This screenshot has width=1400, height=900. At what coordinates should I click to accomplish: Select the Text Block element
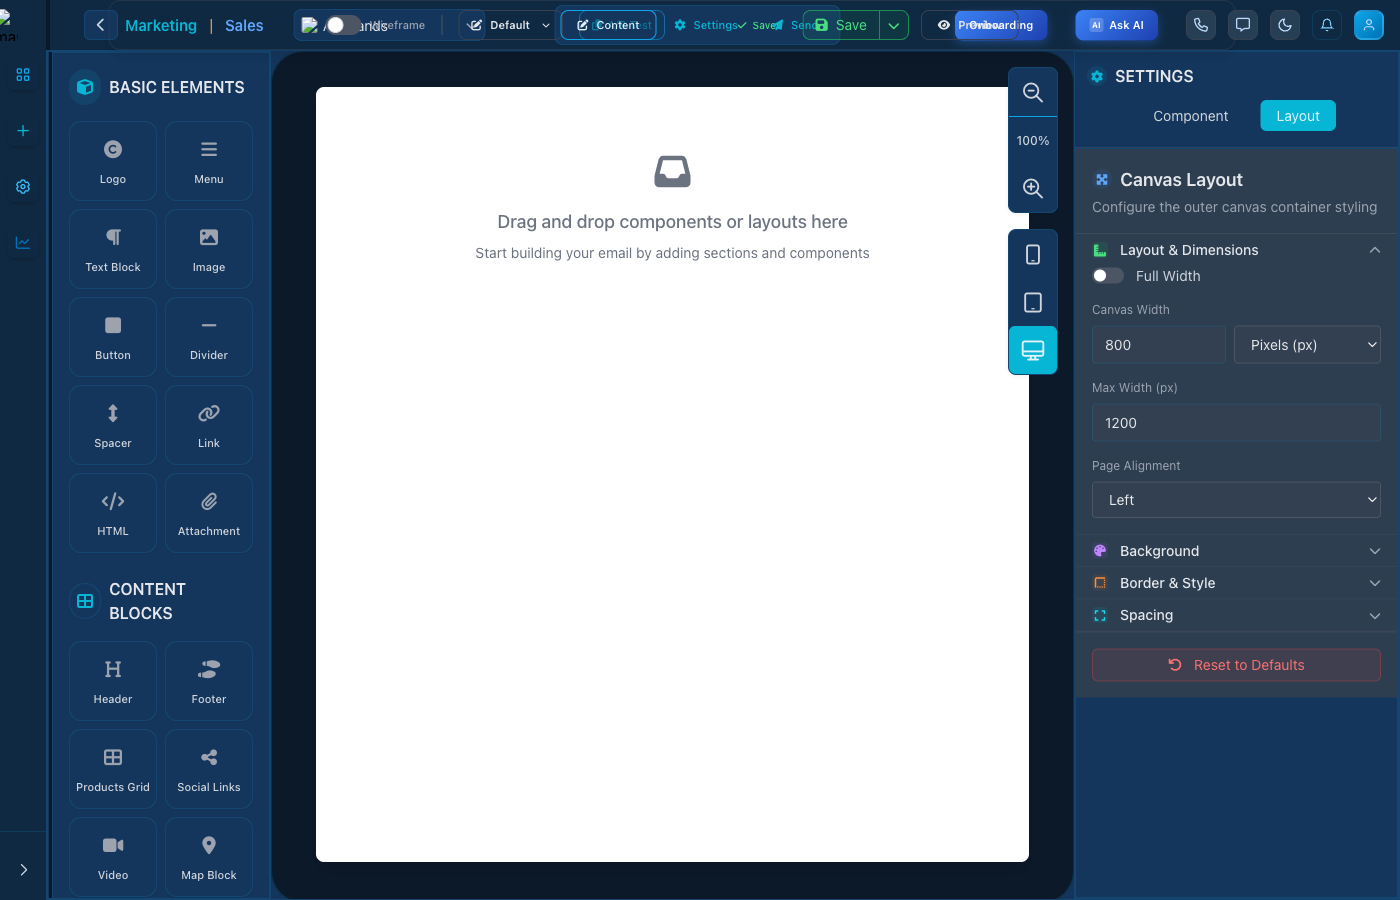113,249
